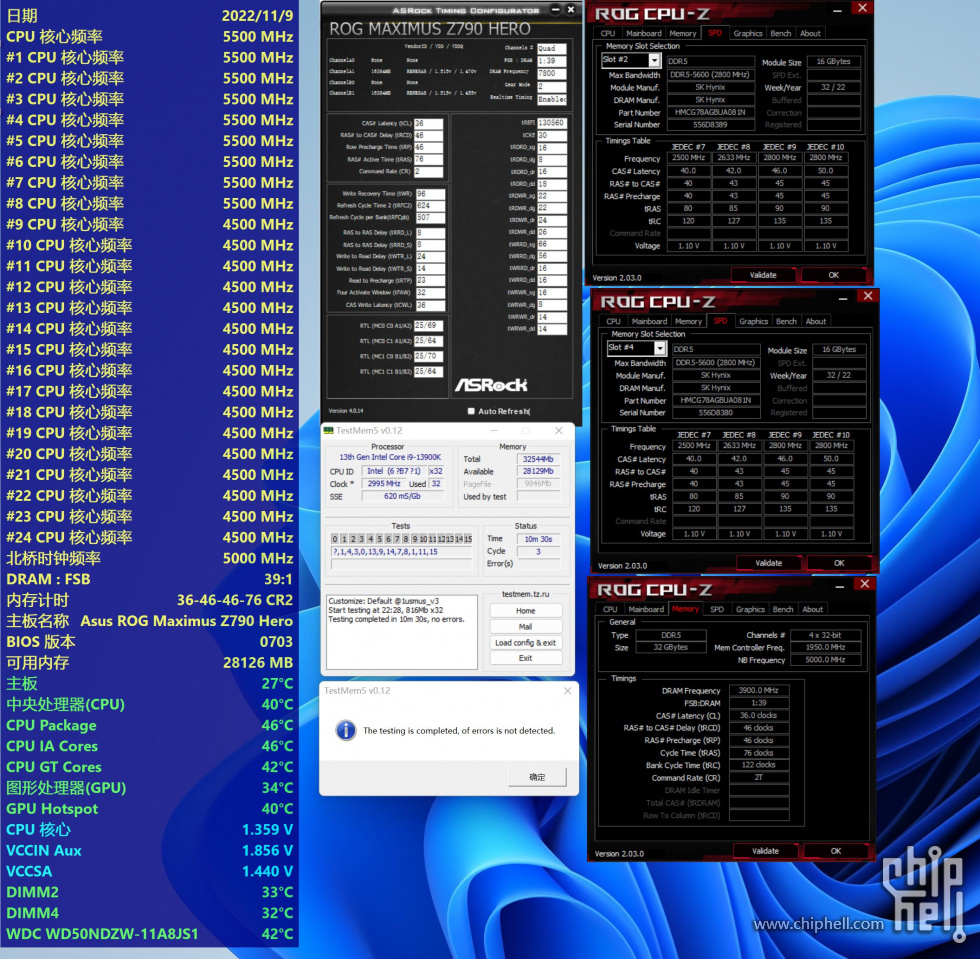Select the SPD tab in the bottom CPU-Z Memory window
The image size is (980, 959).
[x=717, y=609]
